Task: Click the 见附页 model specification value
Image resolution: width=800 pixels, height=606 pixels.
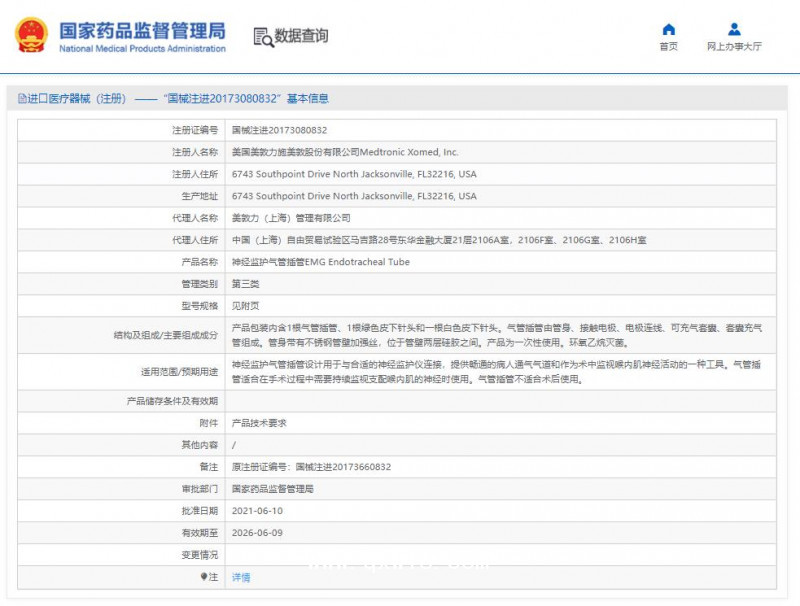Action: click(245, 306)
